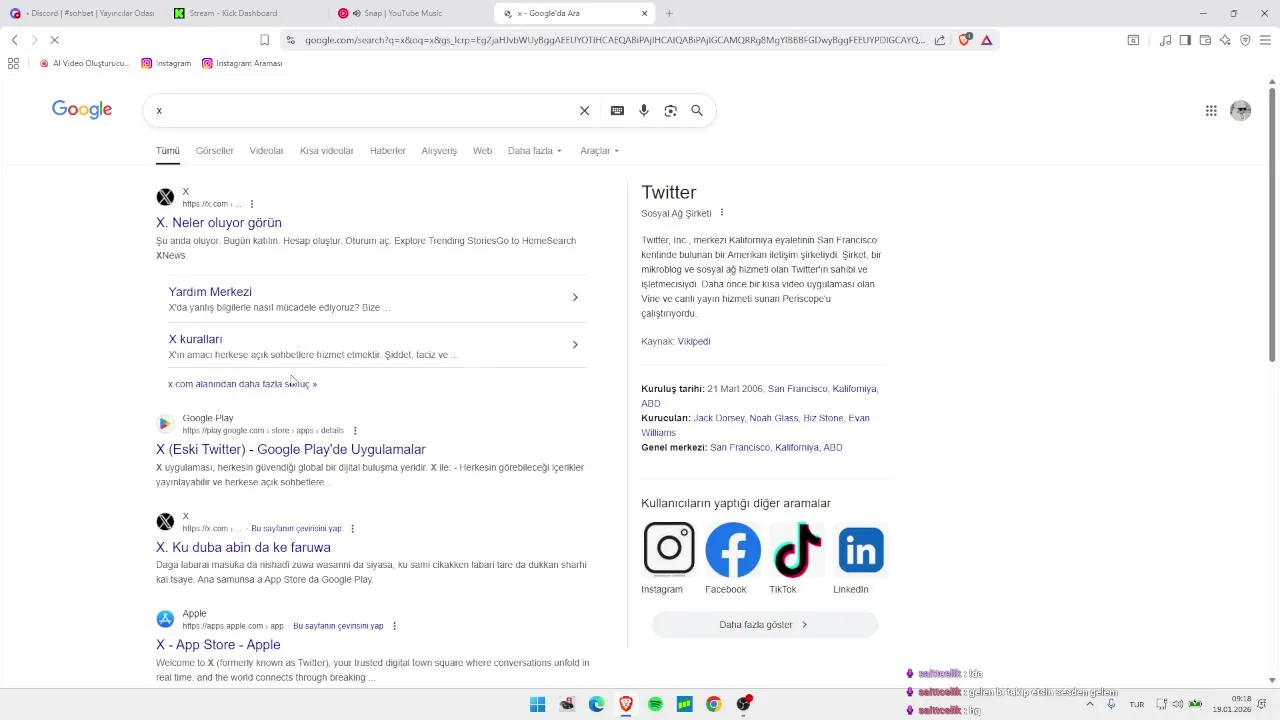Switch to the Web search tab
The width and height of the screenshot is (1280, 720).
(x=482, y=151)
